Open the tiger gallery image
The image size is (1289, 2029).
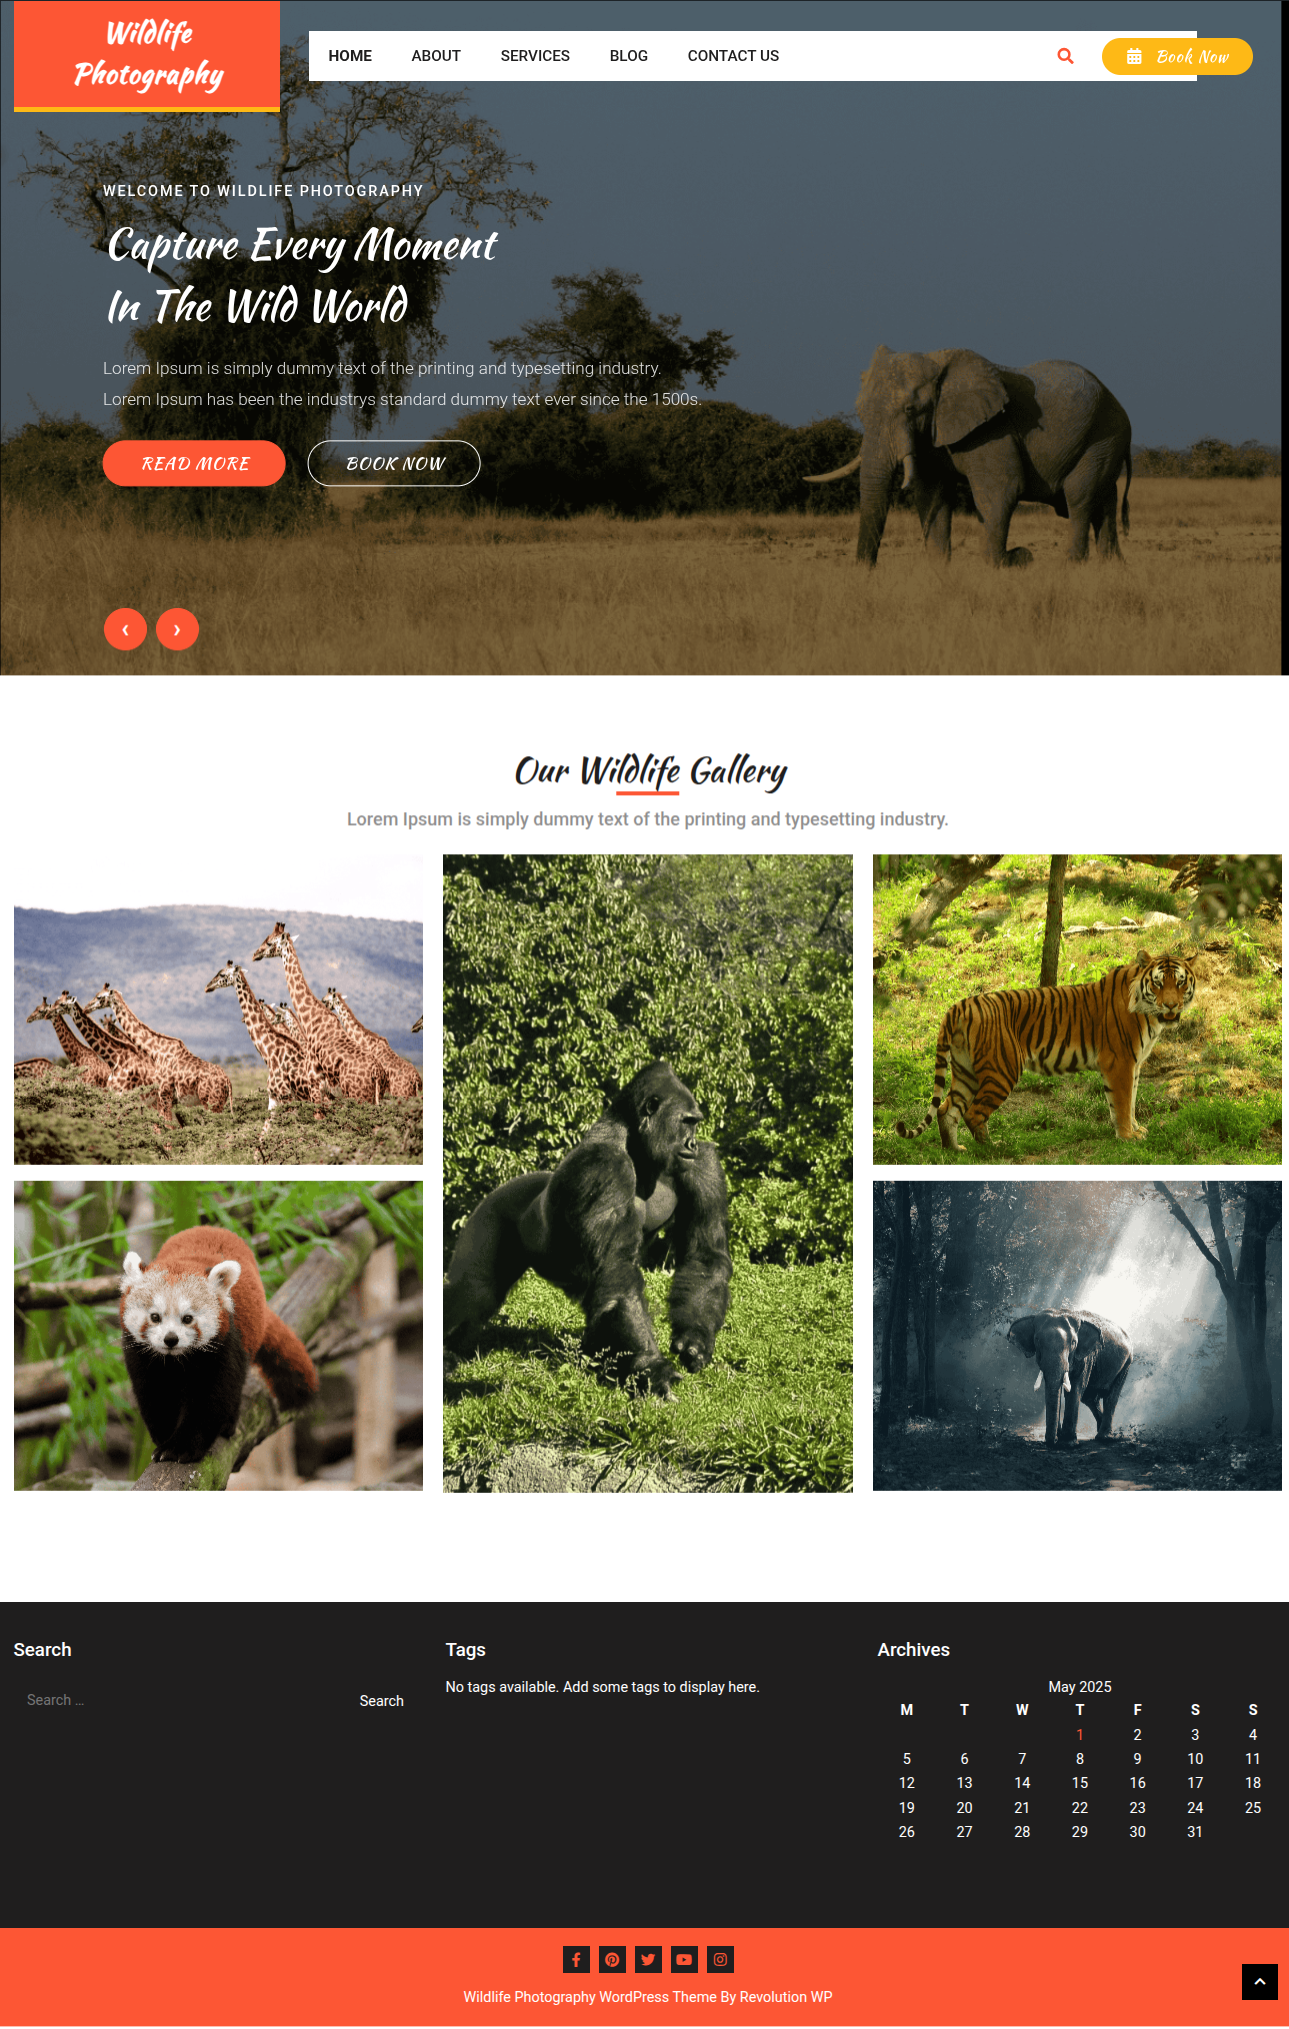click(x=1077, y=1009)
